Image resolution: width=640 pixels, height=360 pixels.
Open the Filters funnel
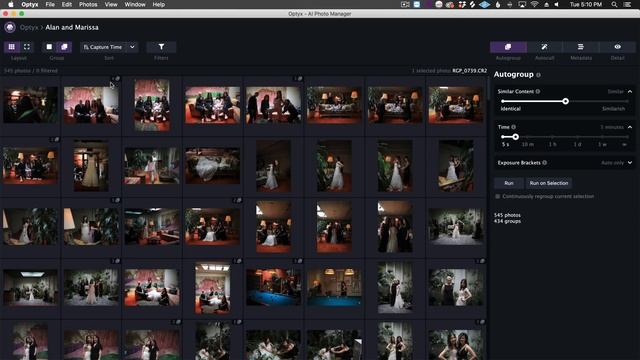(x=161, y=47)
